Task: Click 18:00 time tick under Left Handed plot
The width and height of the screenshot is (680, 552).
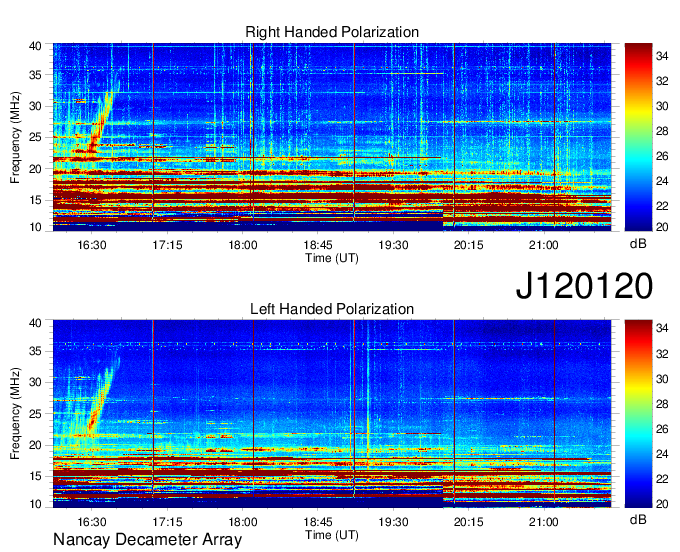Action: 243,522
